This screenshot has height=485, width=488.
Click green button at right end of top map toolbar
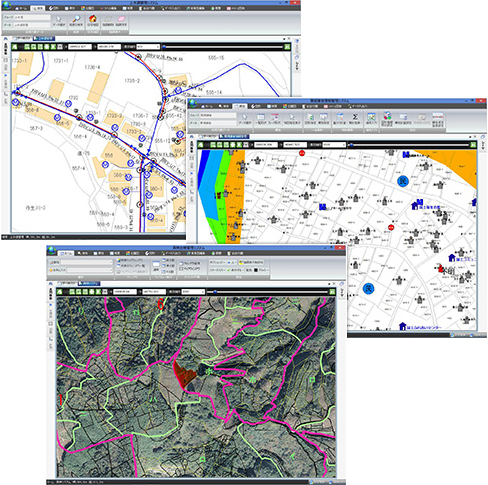click(287, 47)
